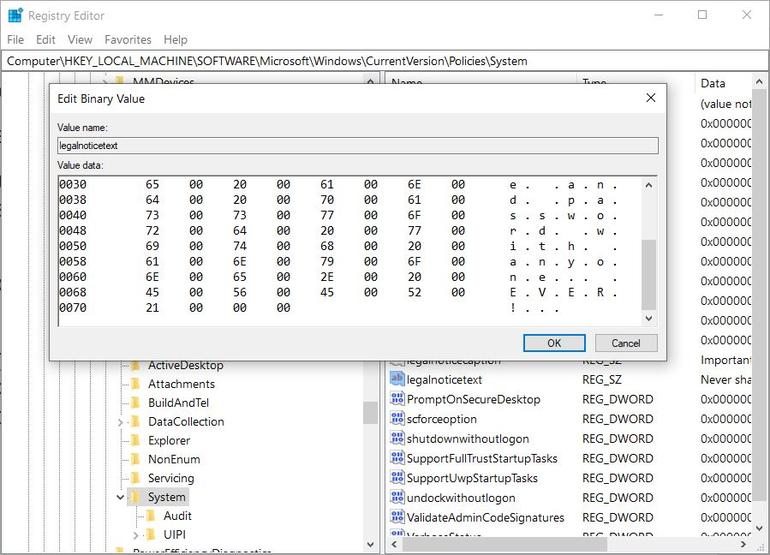Select the Servicing key
The height and width of the screenshot is (555, 770).
point(171,478)
